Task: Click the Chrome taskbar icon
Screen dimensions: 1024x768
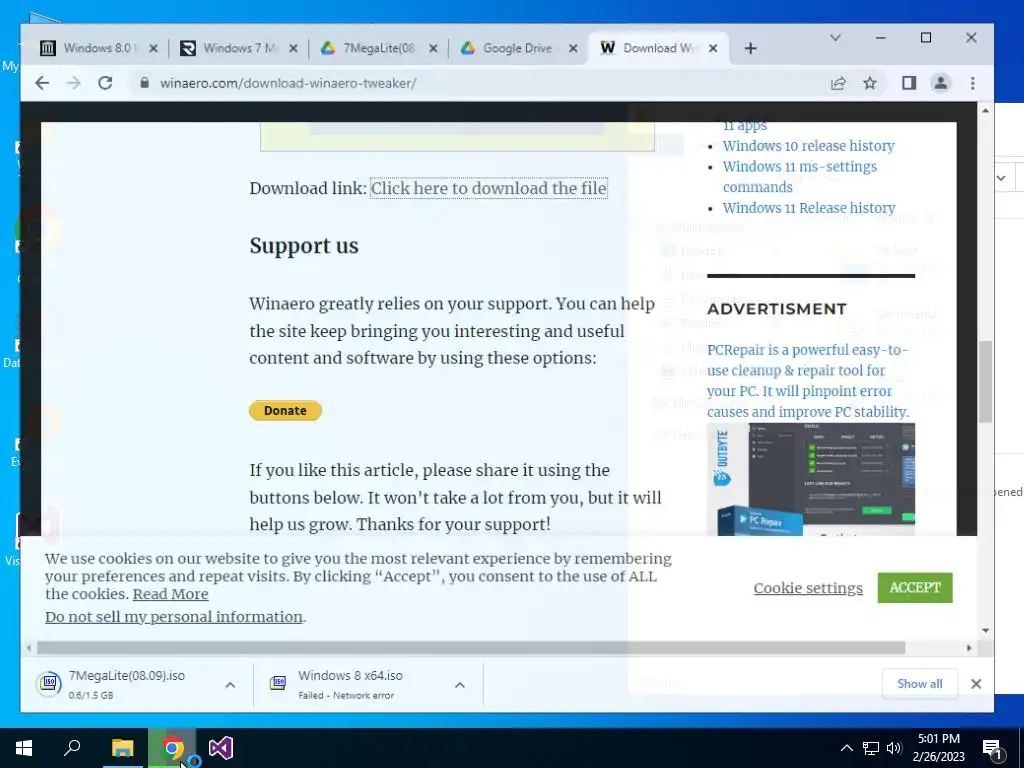Action: (172, 748)
